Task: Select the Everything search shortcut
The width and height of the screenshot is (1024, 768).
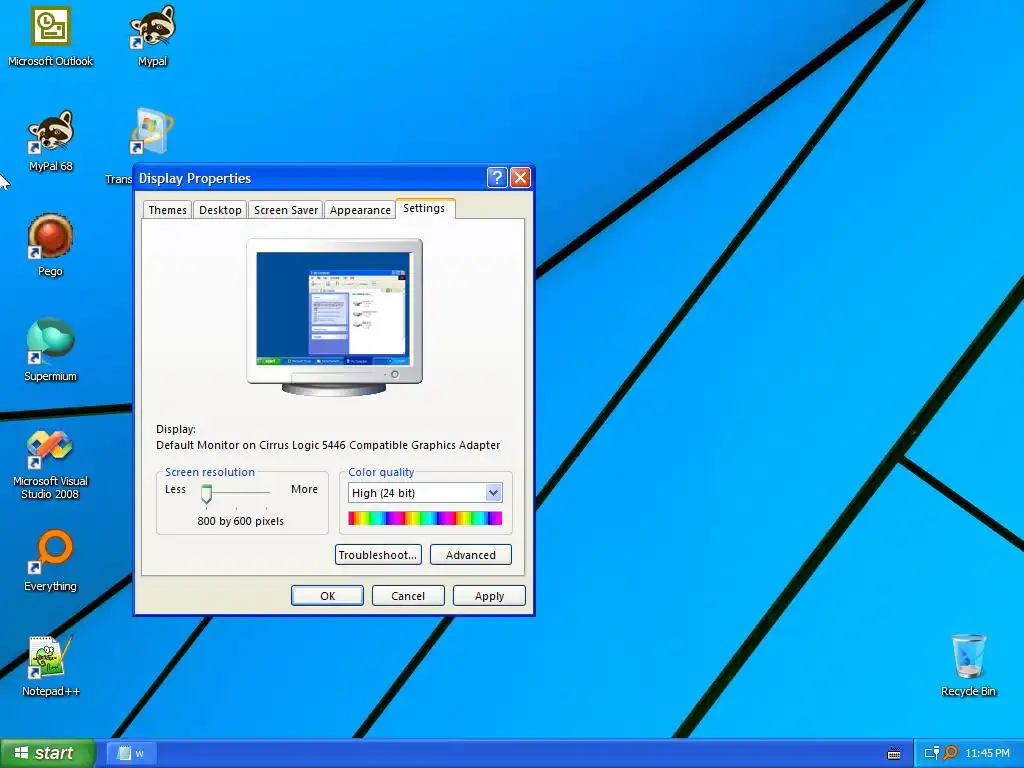Action: click(50, 560)
